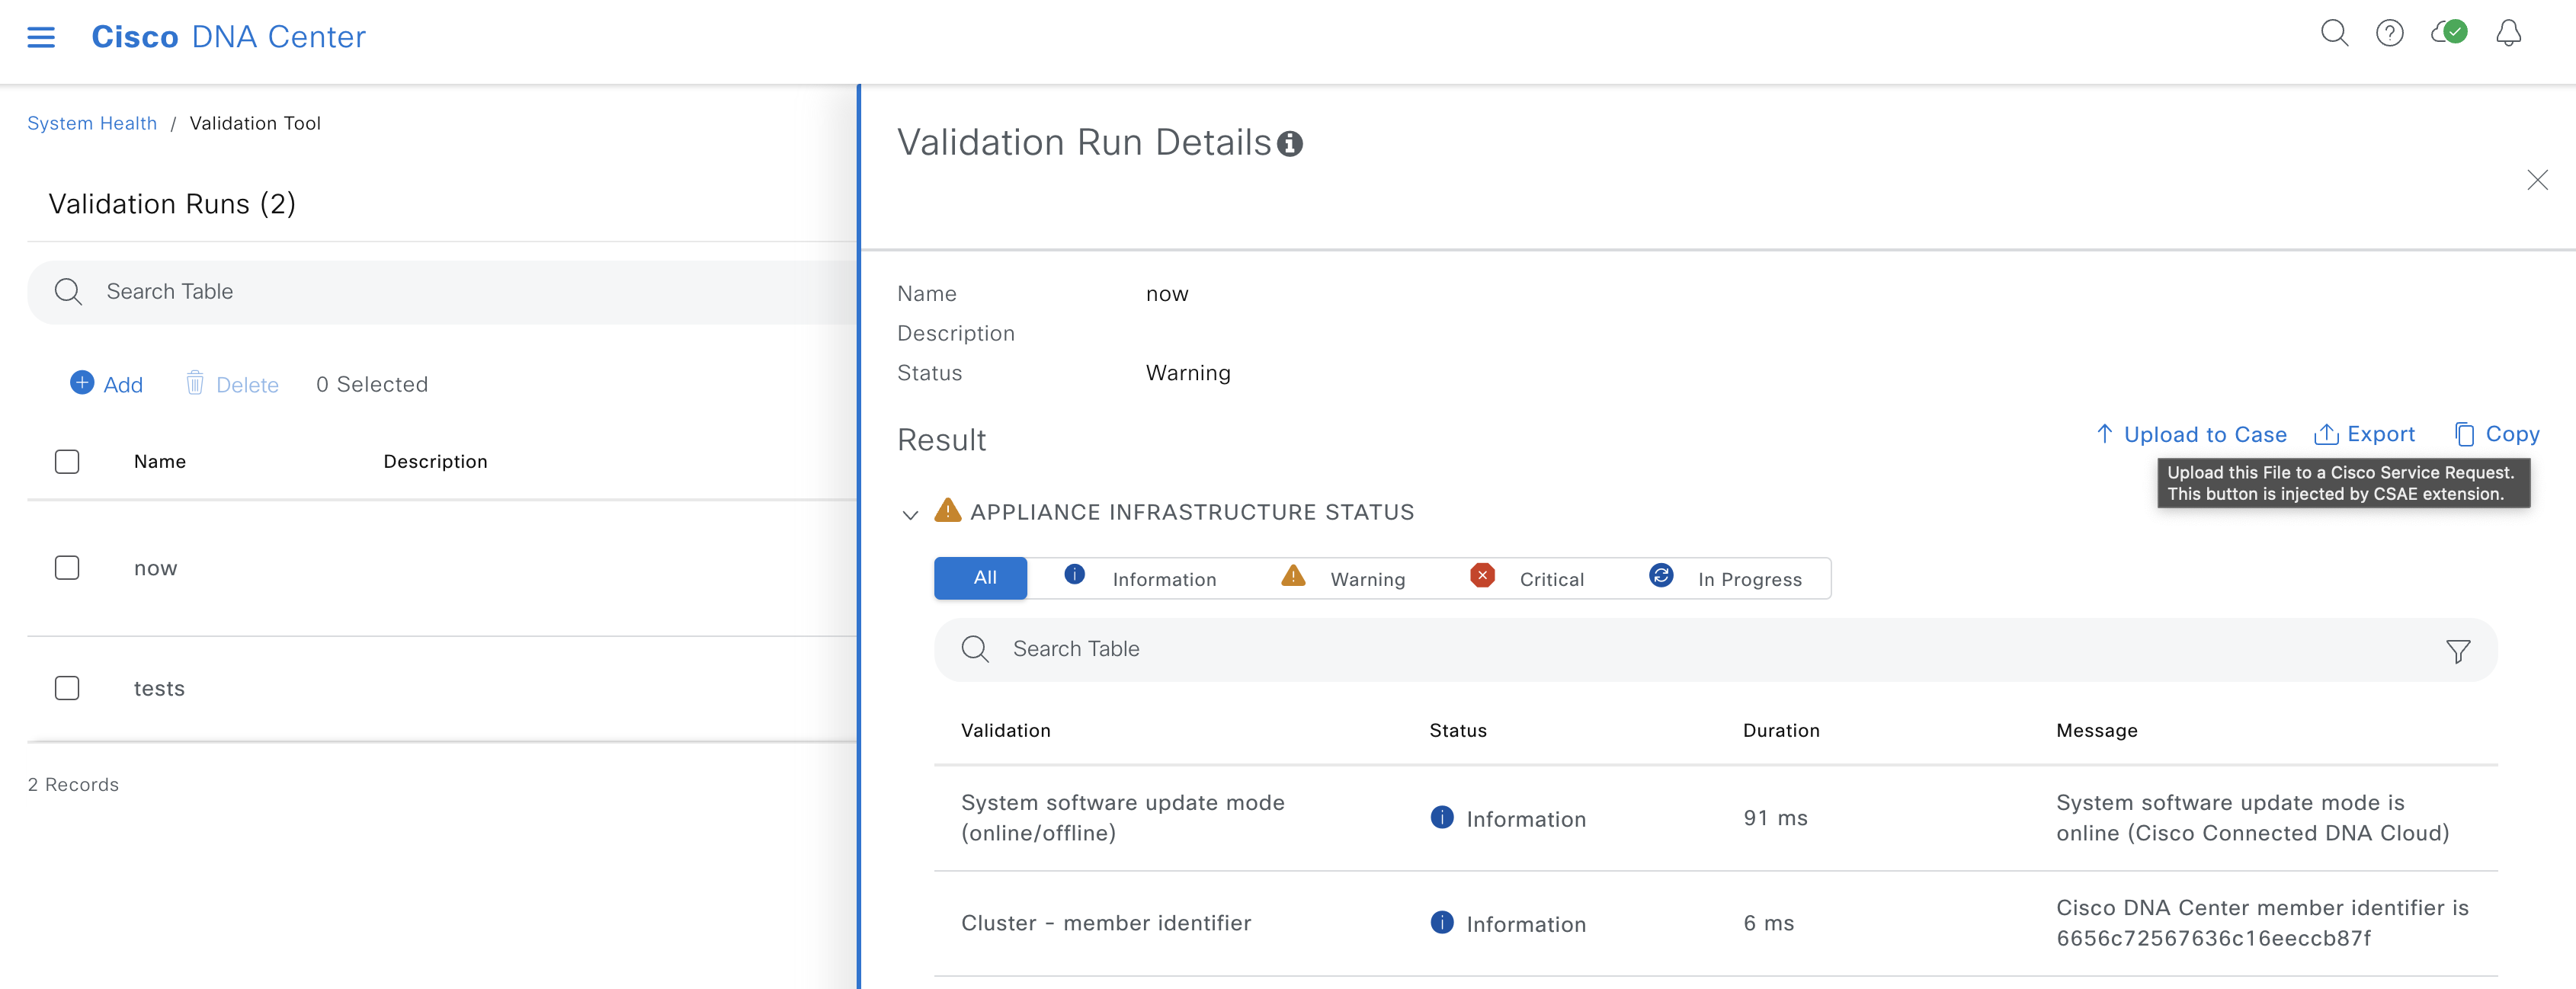
Task: Filter results by Critical
Action: (1527, 578)
